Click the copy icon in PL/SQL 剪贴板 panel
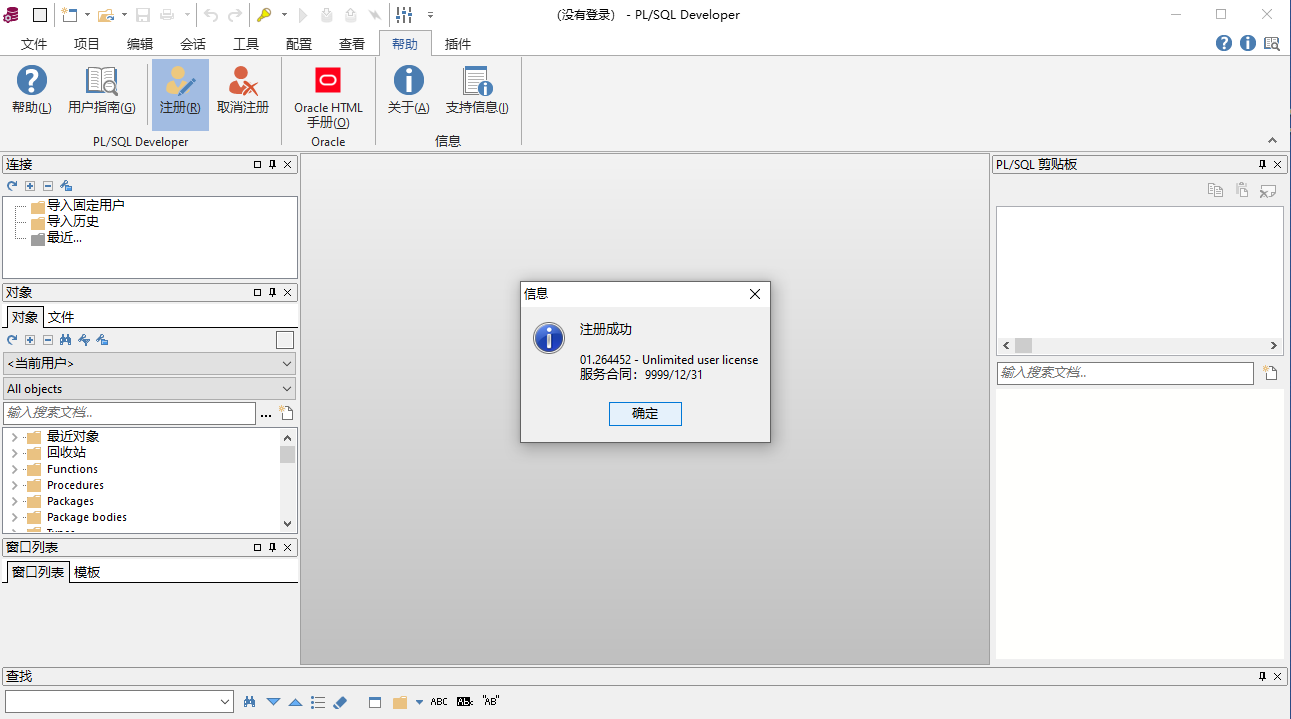Screen dimensions: 1291x719 1216,190
